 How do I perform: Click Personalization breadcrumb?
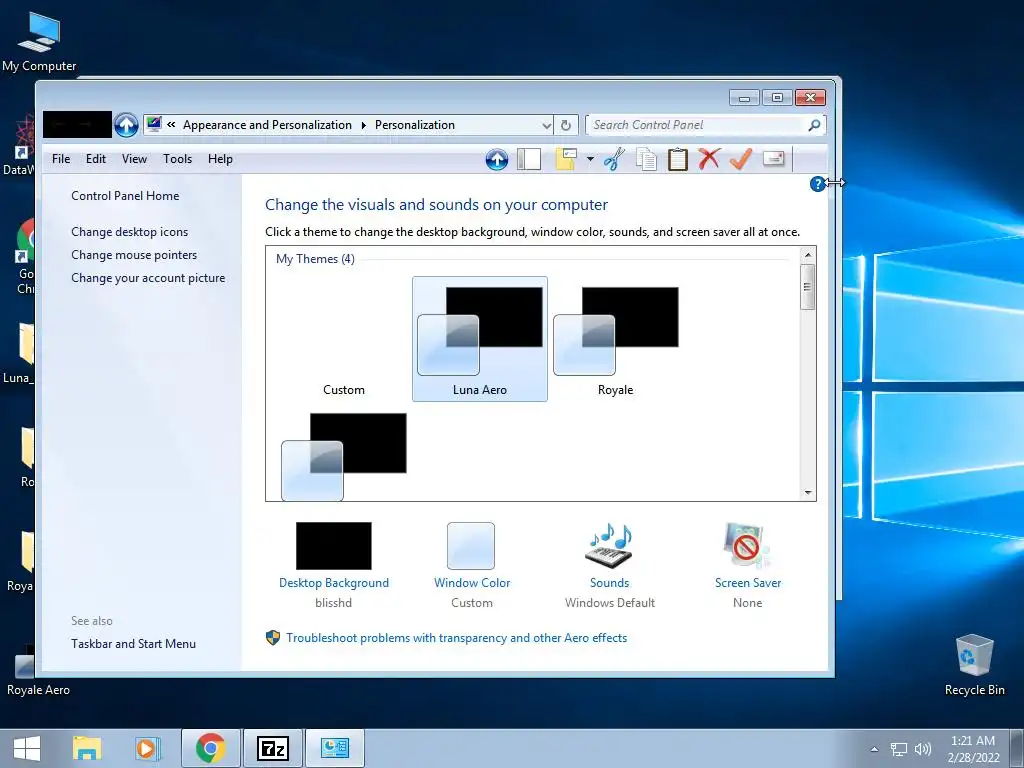click(x=415, y=125)
